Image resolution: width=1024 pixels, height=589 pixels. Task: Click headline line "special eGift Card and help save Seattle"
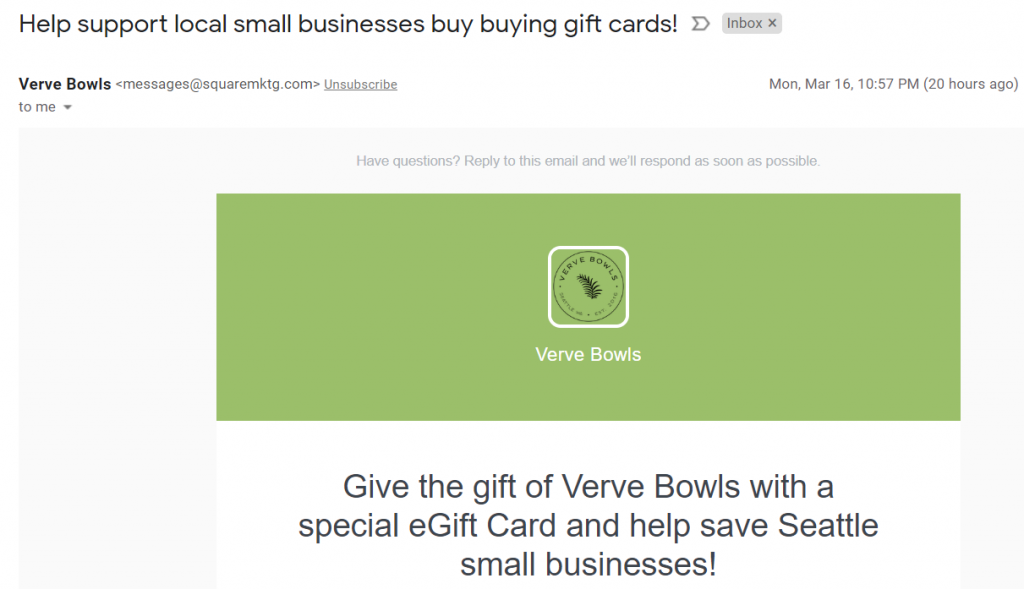(588, 525)
